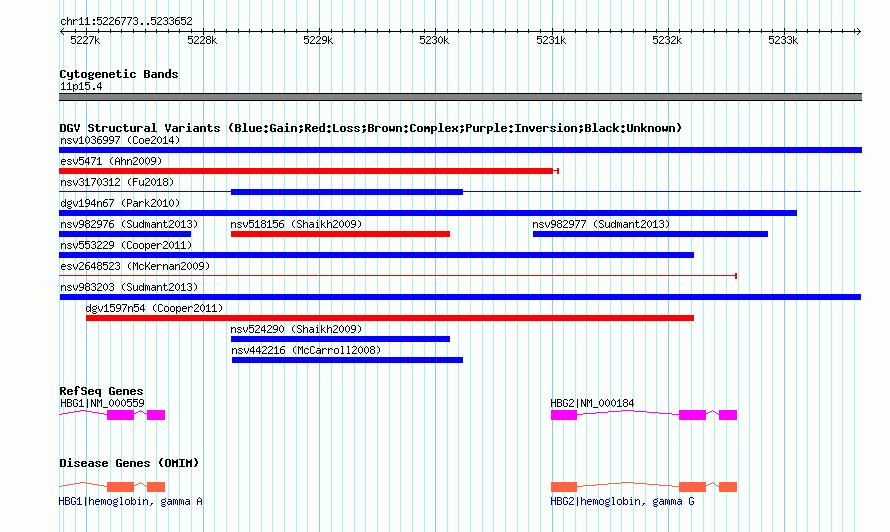The width and height of the screenshot is (890, 532).
Task: Open the HBG2|hemoglobin, gamma G link
Action: pyautogui.click(x=622, y=501)
